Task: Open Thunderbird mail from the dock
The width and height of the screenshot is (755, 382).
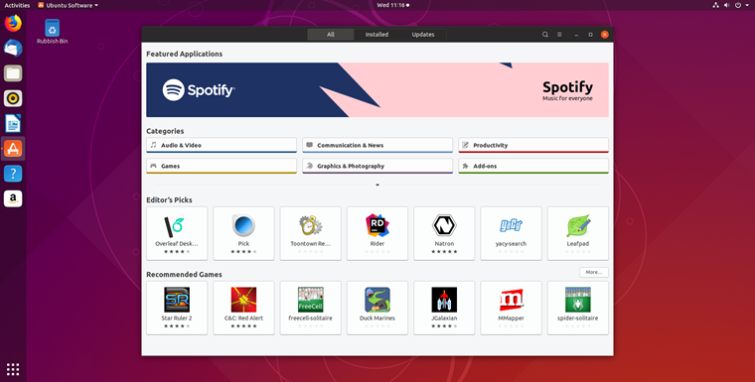Action: 13,48
